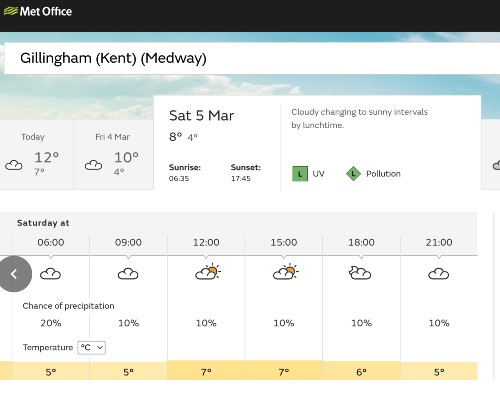The image size is (500, 396).
Task: Open the temperature unit °C dropdown
Action: point(92,348)
